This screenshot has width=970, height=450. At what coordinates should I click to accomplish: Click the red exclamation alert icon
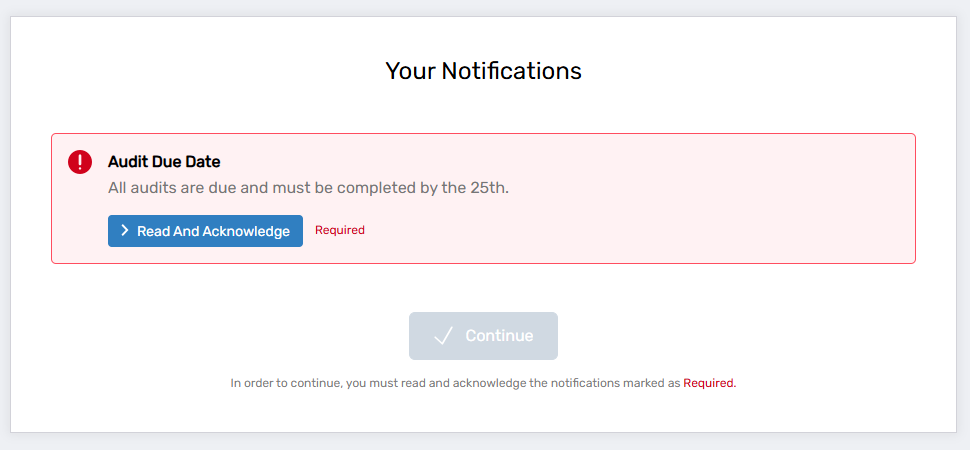(80, 162)
